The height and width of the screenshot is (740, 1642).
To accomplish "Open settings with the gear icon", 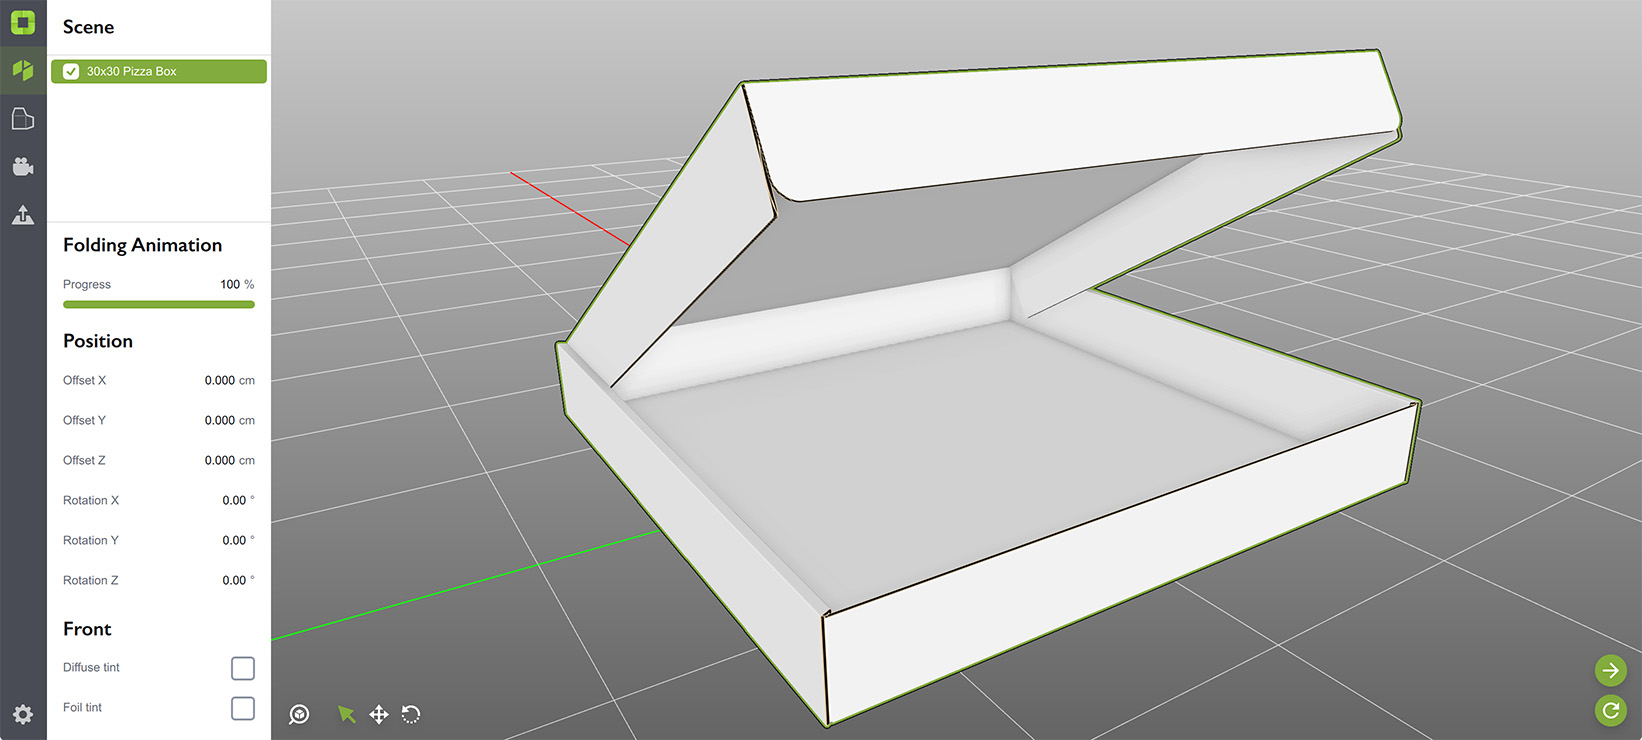I will coord(23,714).
